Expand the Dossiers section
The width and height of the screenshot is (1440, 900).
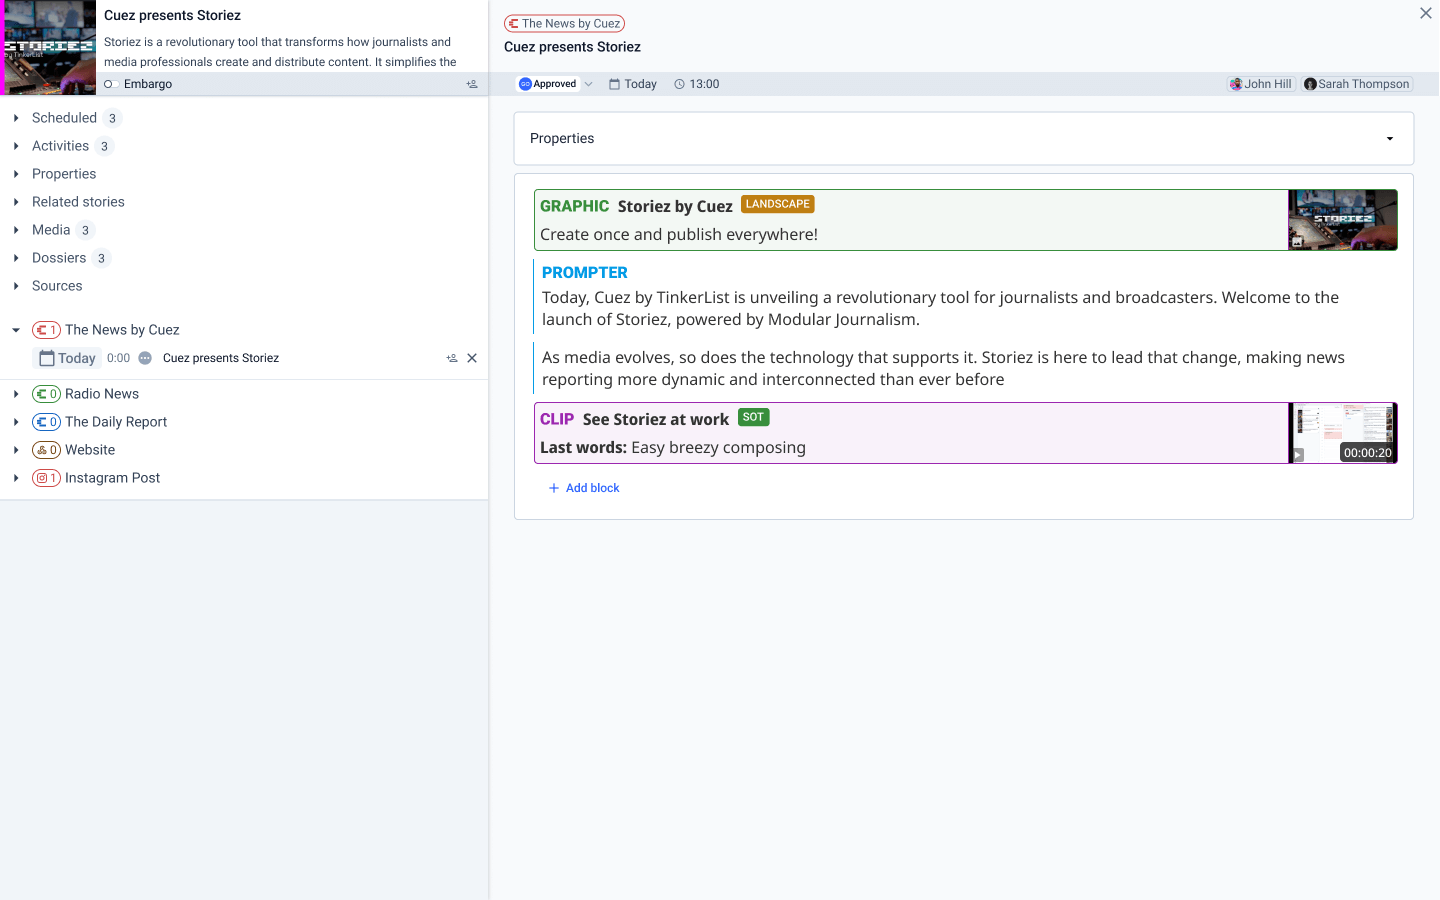(x=16, y=258)
